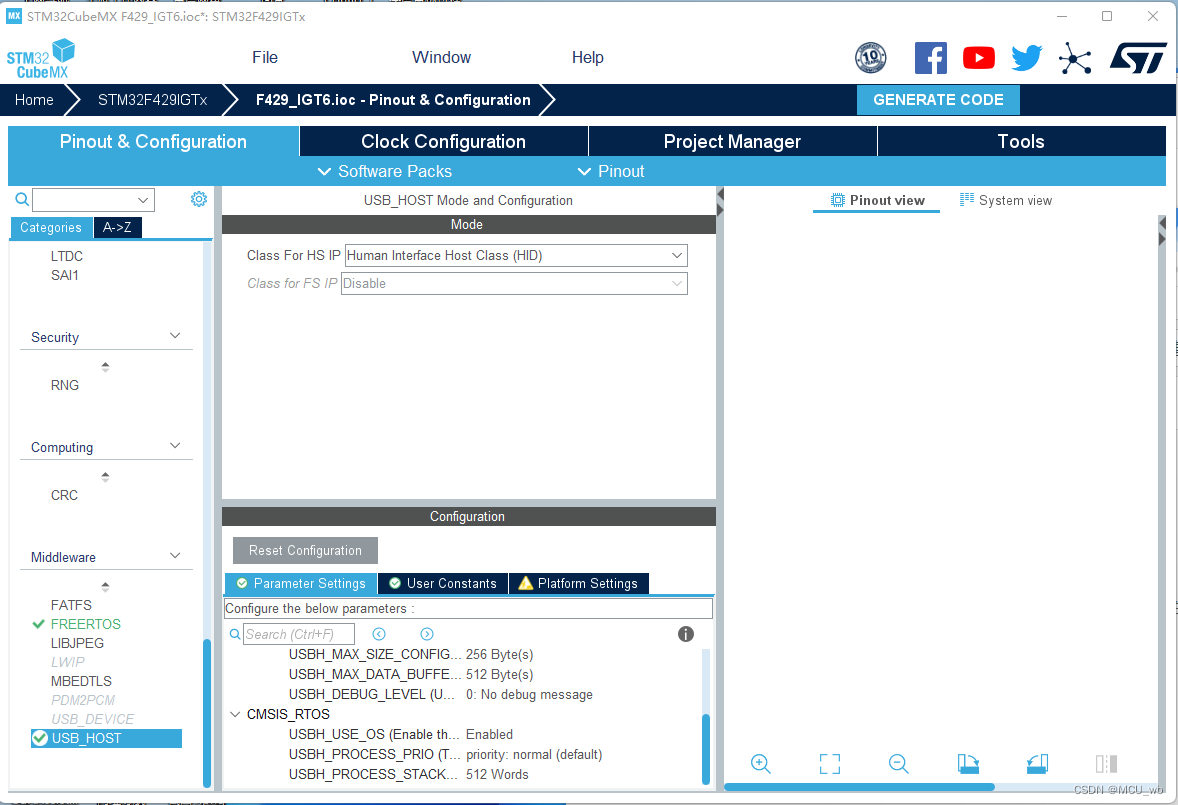
Task: Switch to A->Z listing tab
Action: [x=117, y=228]
